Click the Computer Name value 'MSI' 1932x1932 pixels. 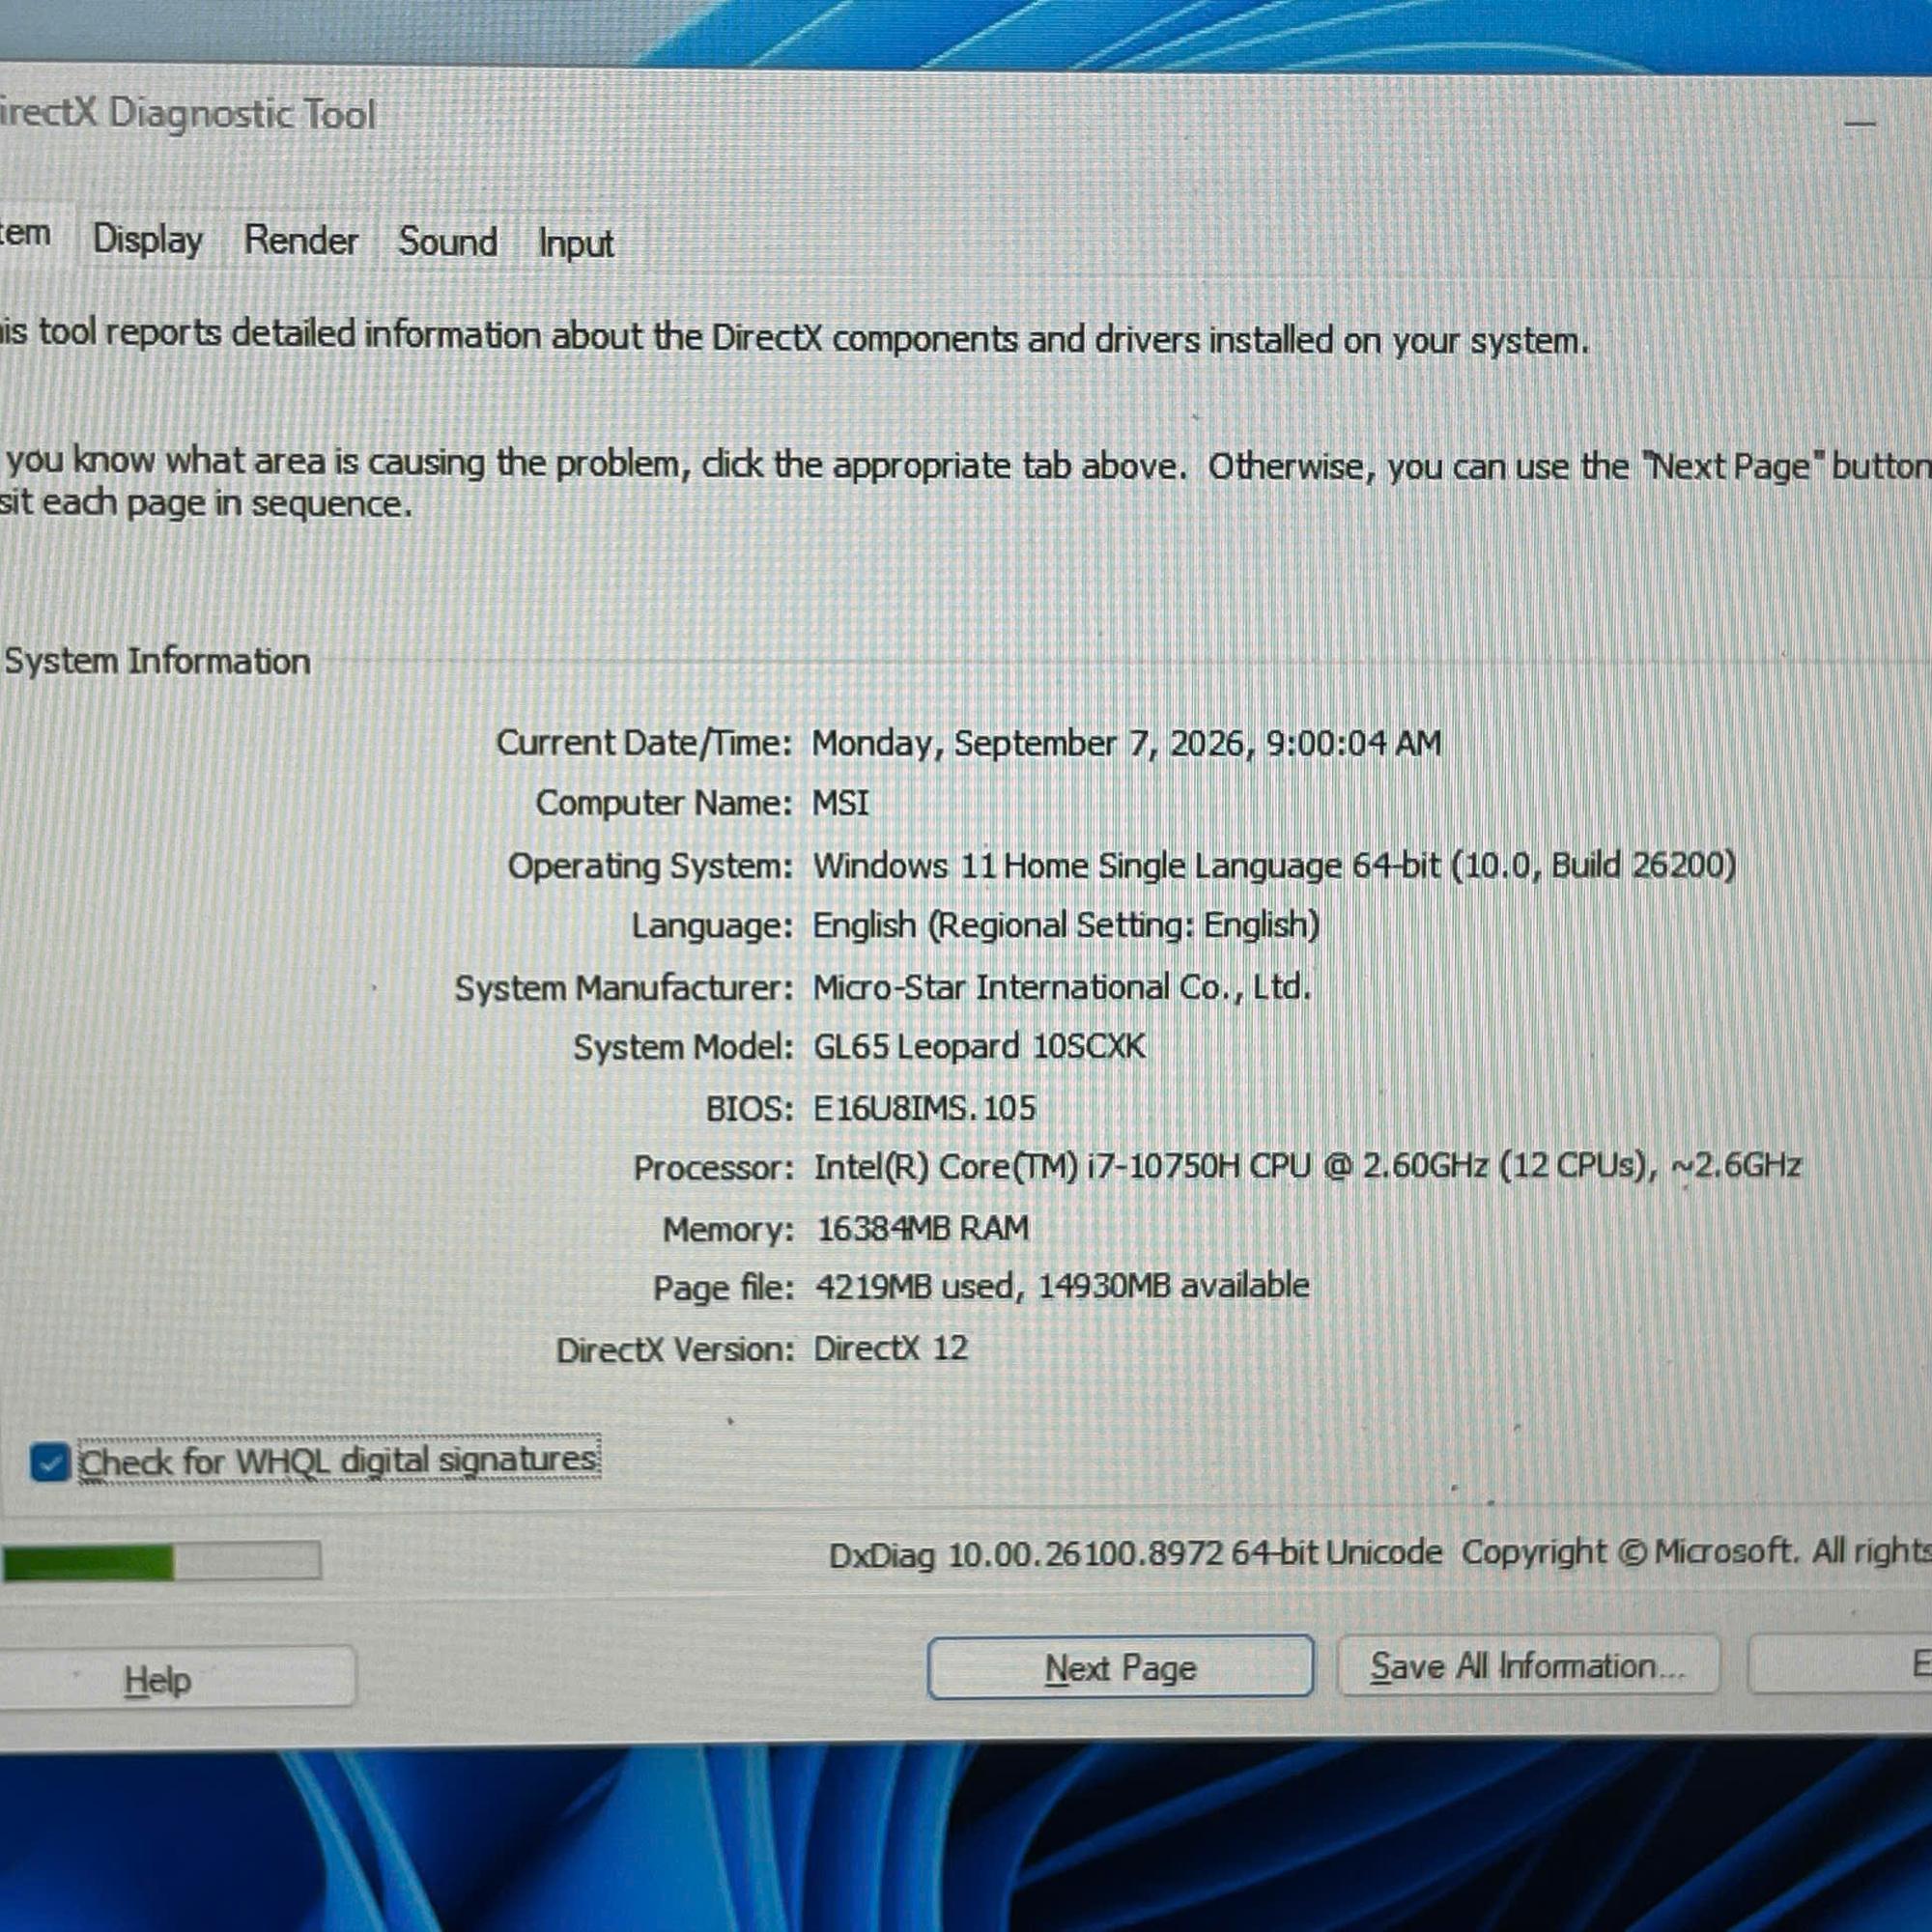[x=840, y=803]
